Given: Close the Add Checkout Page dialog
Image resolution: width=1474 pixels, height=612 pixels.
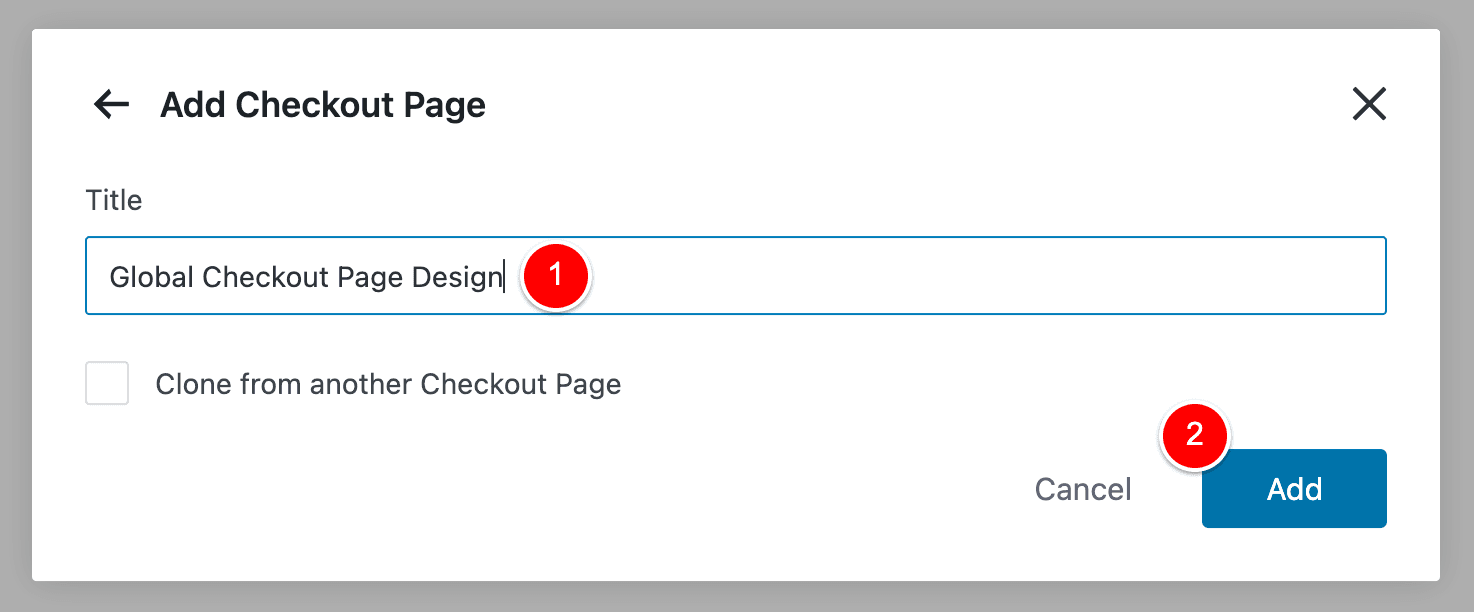Looking at the screenshot, I should pyautogui.click(x=1369, y=104).
